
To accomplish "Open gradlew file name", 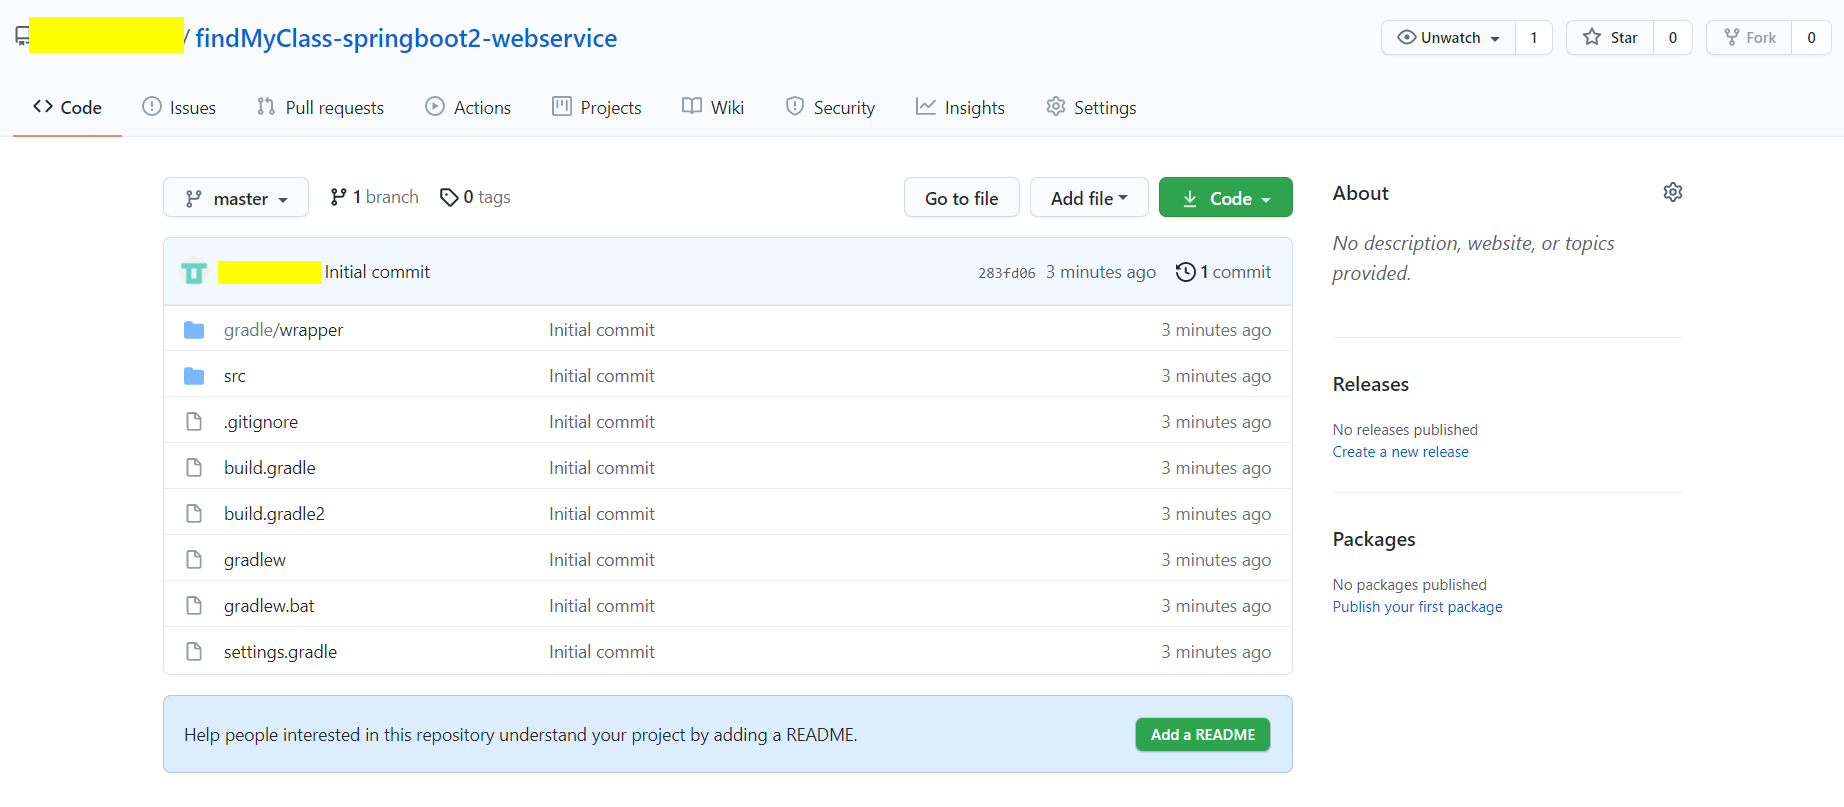I will [x=255, y=560].
